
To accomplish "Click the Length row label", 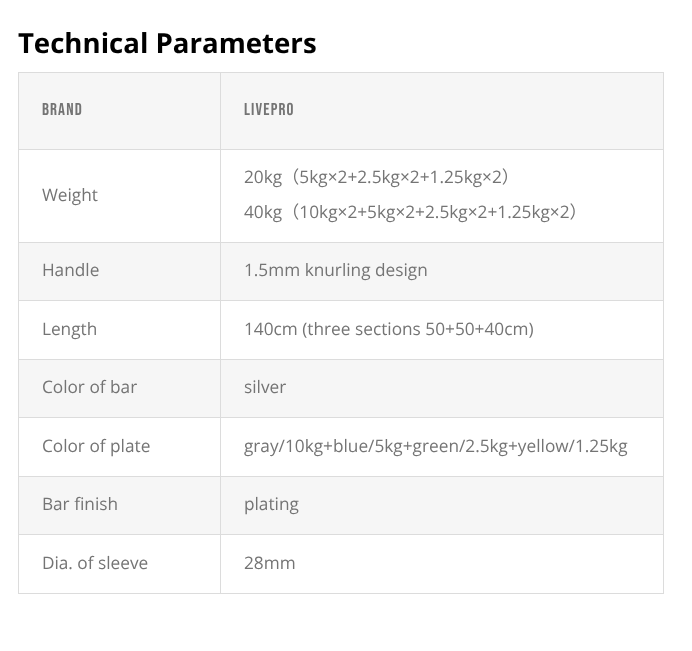I will (69, 329).
